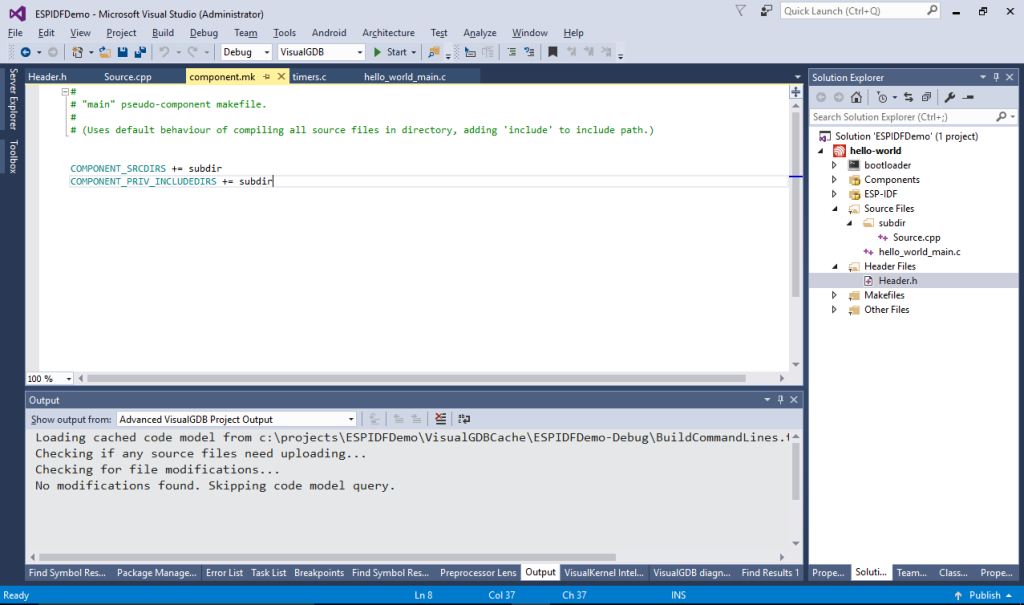Click the New Project toolbar icon

(78, 52)
